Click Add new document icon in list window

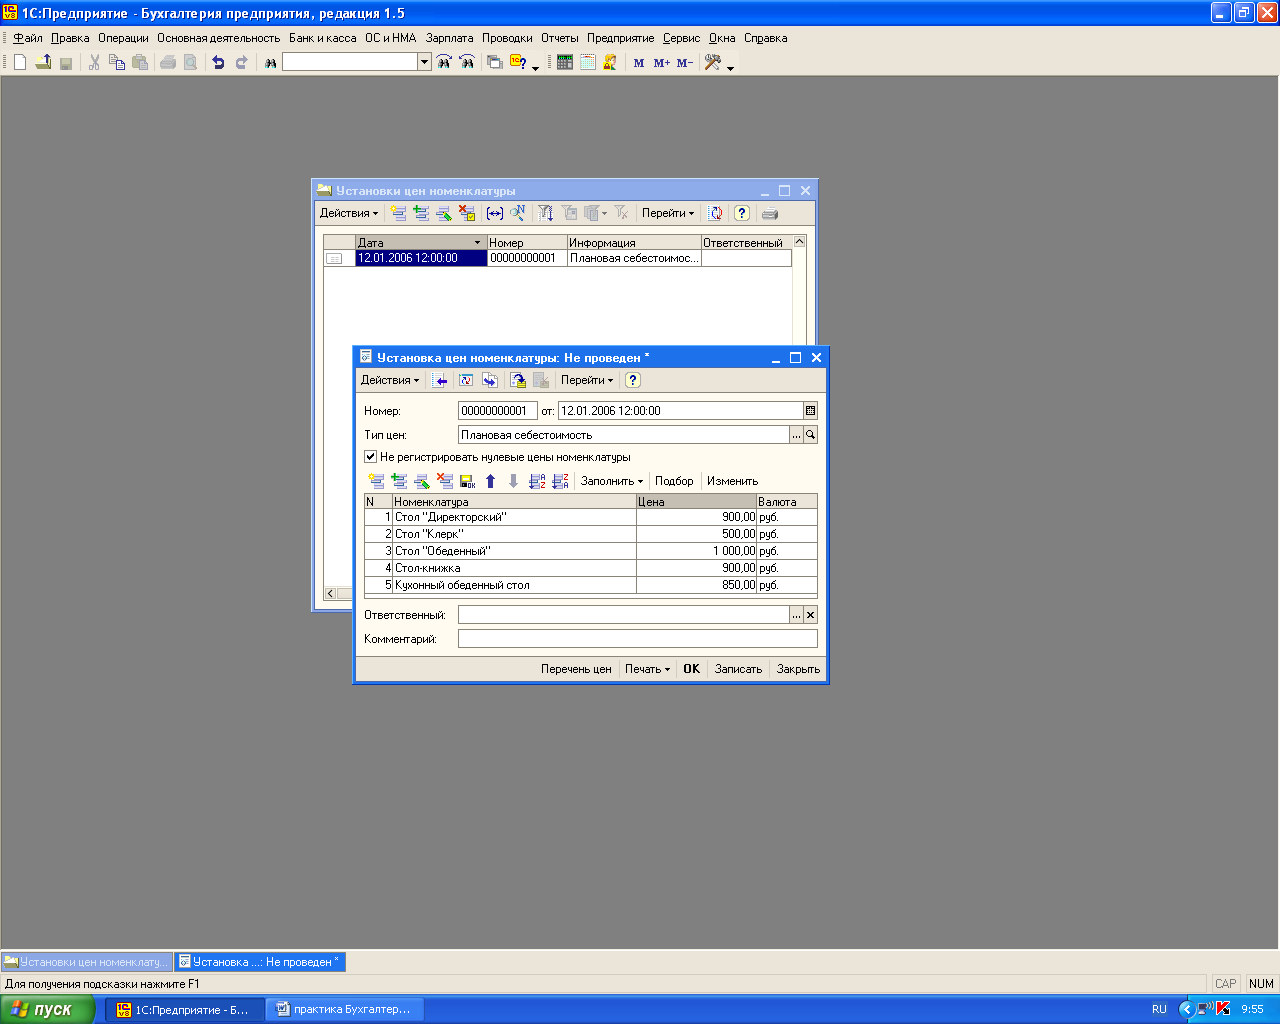pyautogui.click(x=398, y=213)
